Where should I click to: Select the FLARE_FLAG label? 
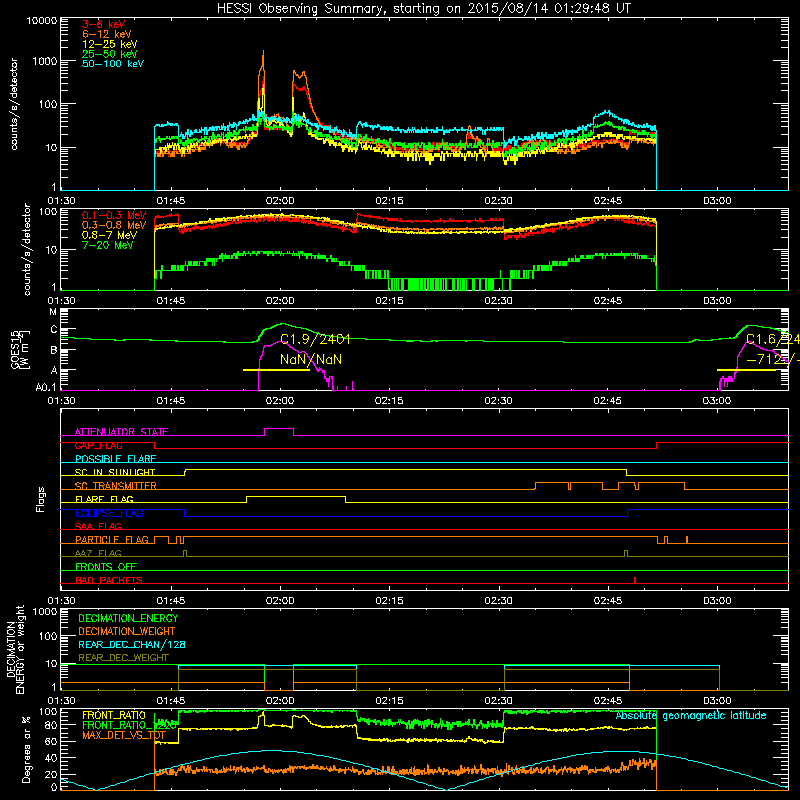click(104, 499)
